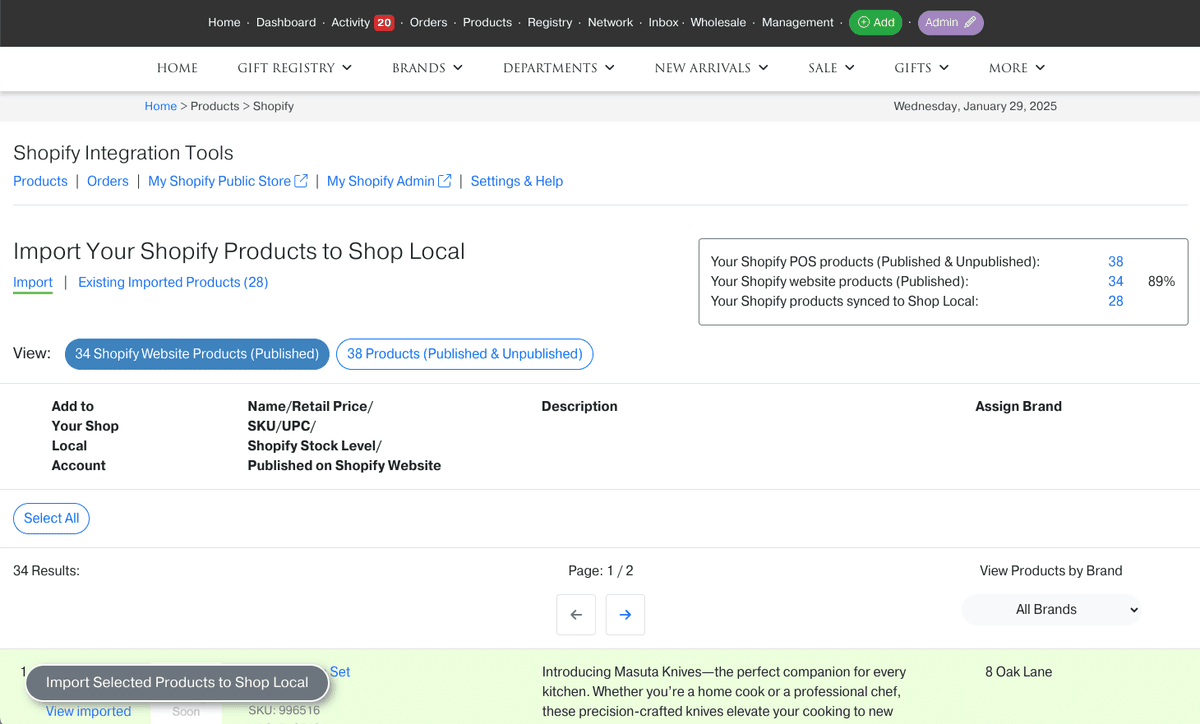
Task: Click the 8 Oak Lane brand text
Action: [x=1019, y=672]
